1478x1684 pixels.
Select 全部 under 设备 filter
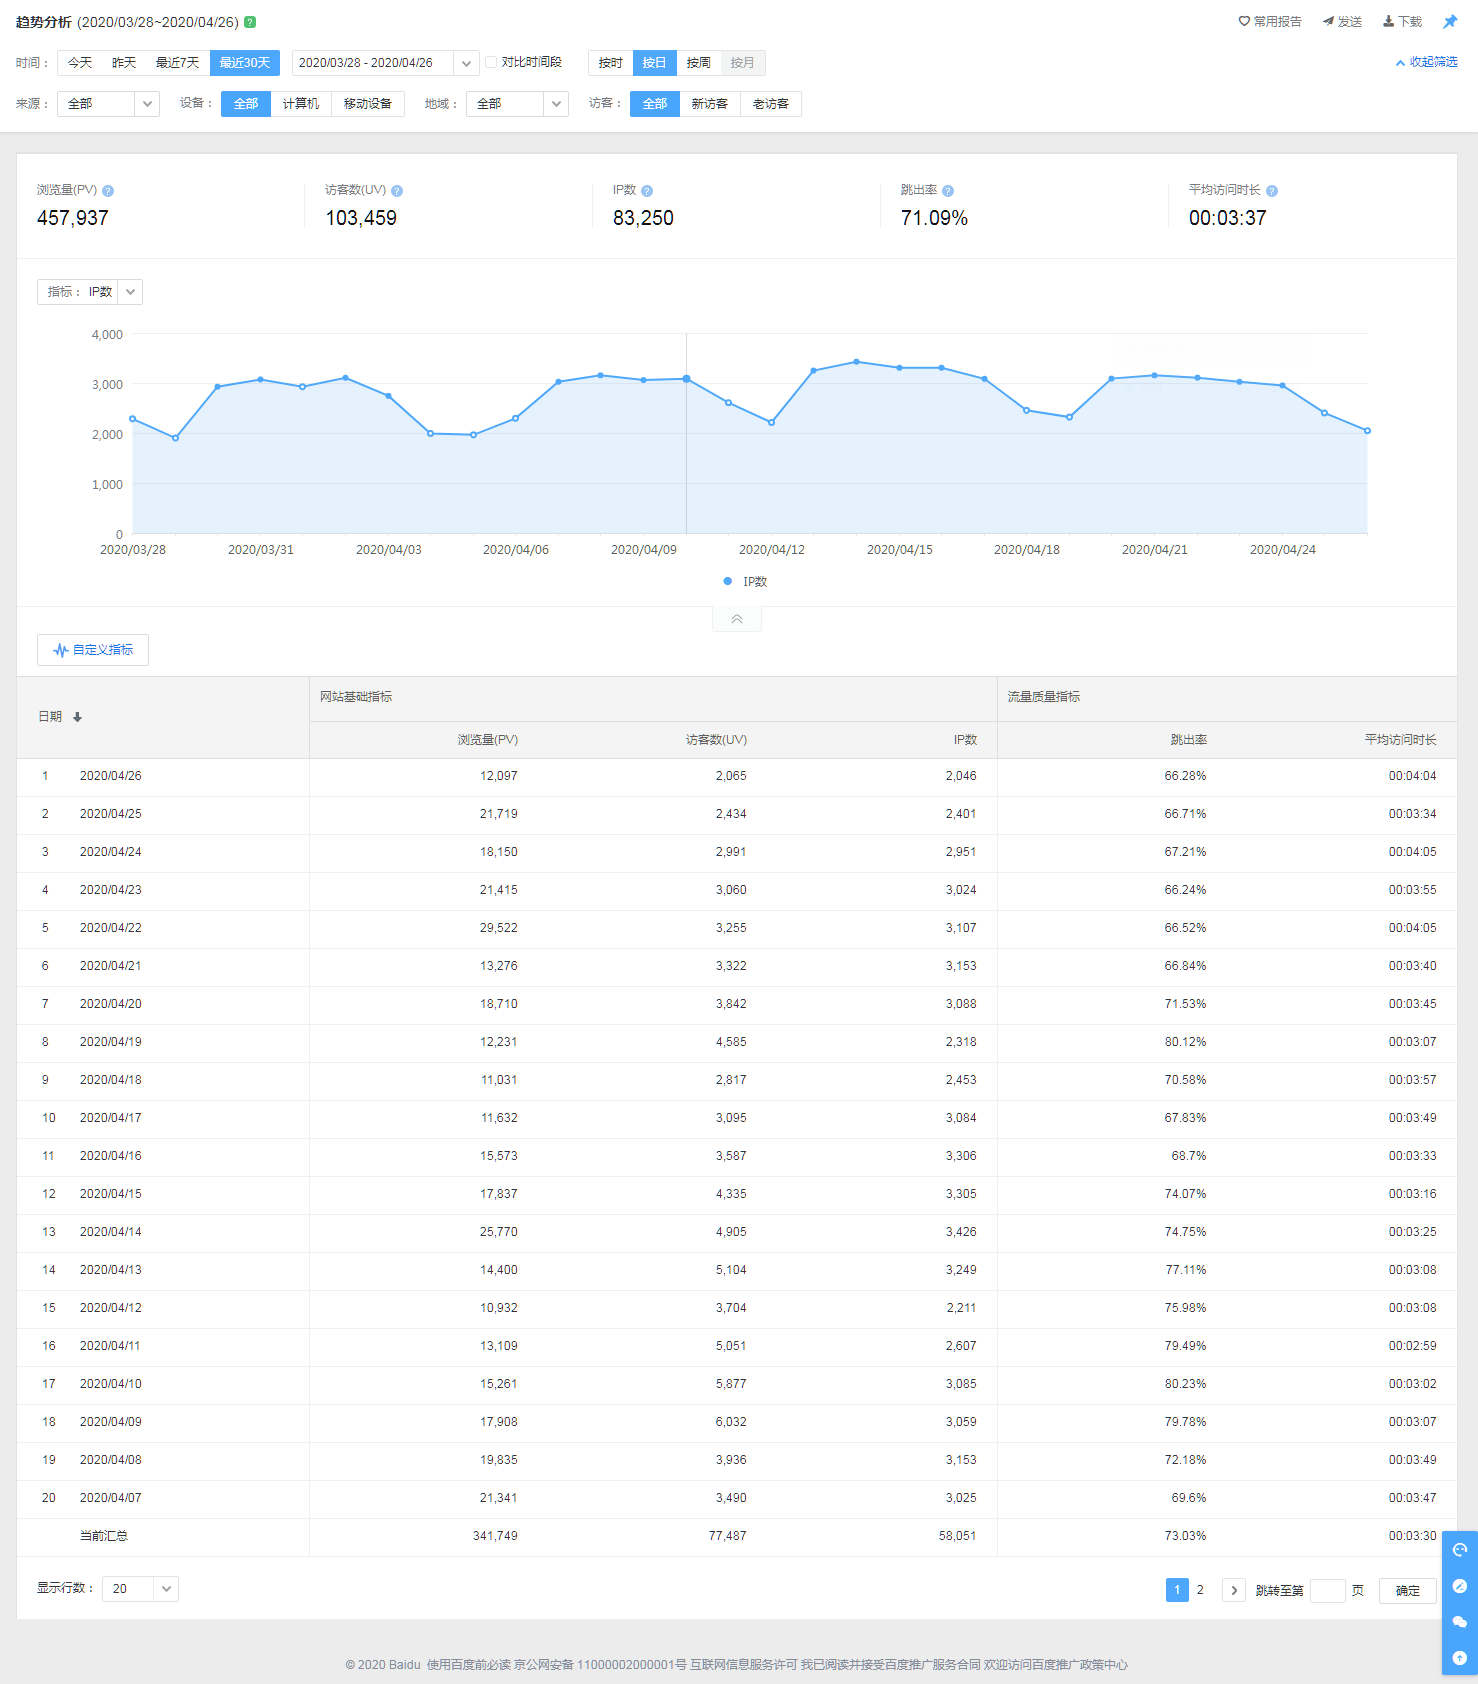pos(246,104)
